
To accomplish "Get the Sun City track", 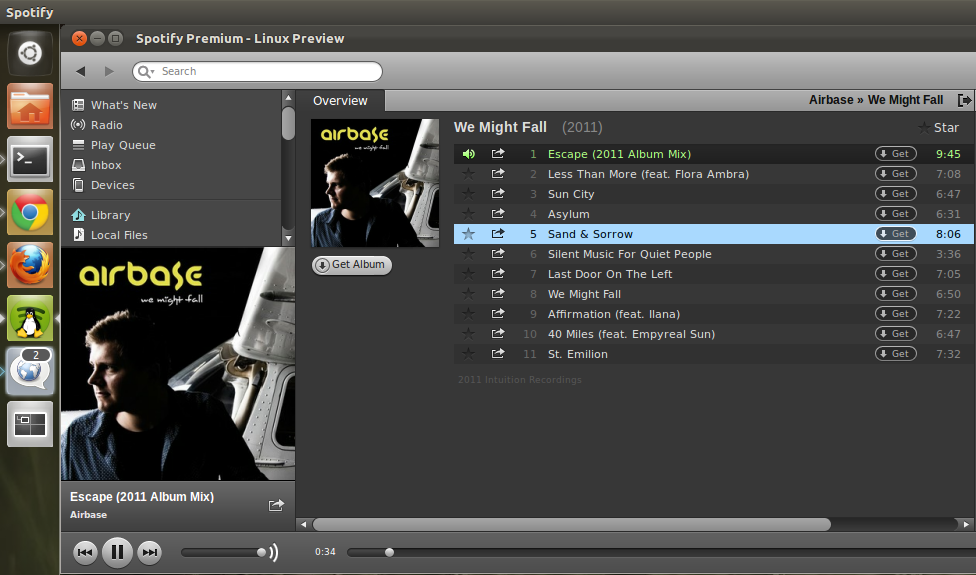I will tap(895, 194).
